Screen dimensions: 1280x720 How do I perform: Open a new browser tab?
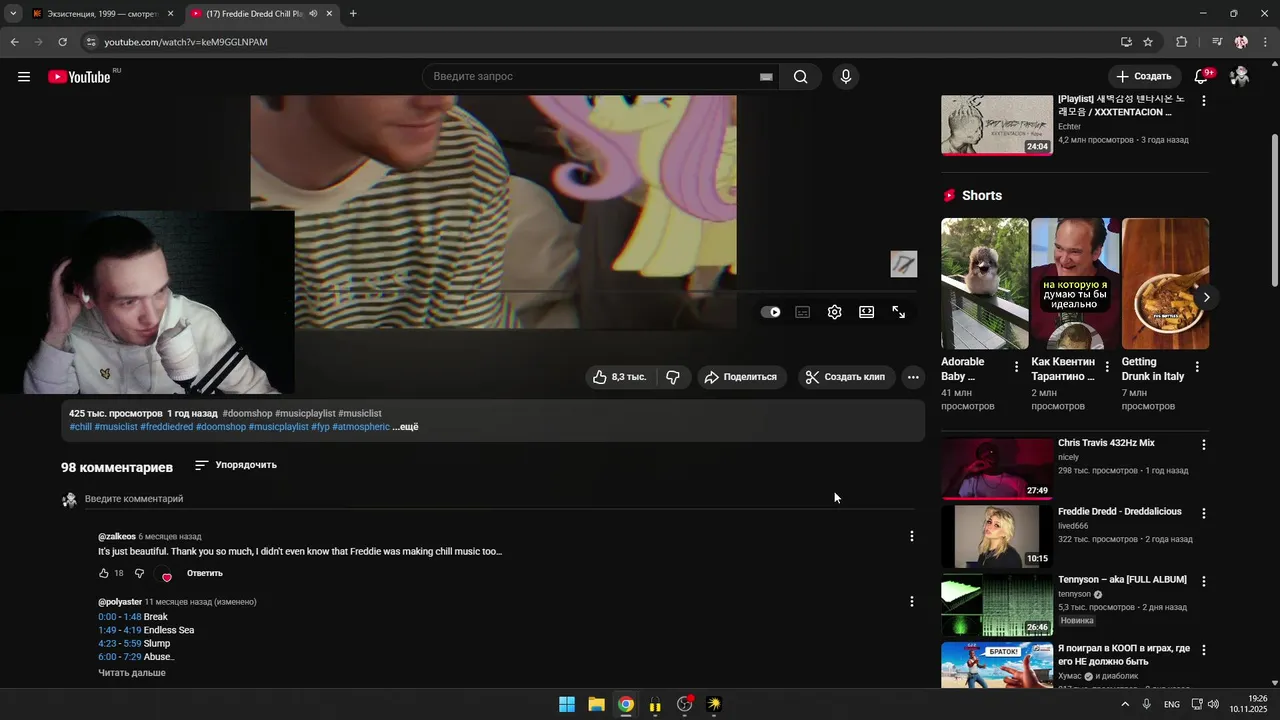coord(353,14)
